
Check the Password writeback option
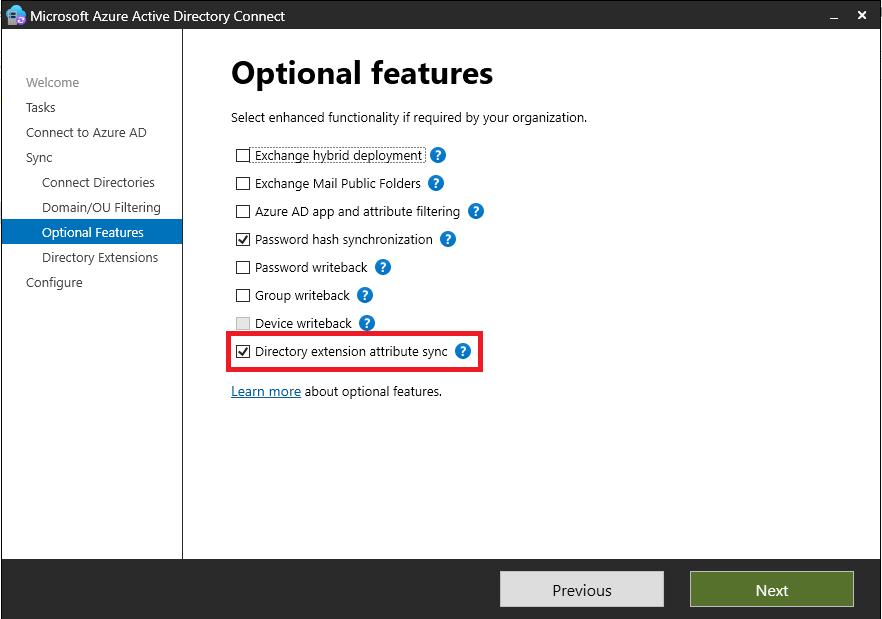click(x=243, y=268)
